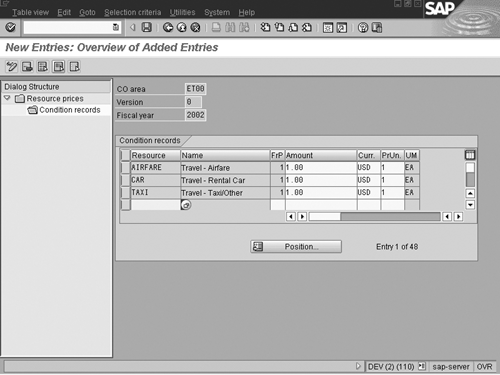The height and width of the screenshot is (375, 500).
Task: Select Resource prices in dialog structure
Action: click(55, 99)
